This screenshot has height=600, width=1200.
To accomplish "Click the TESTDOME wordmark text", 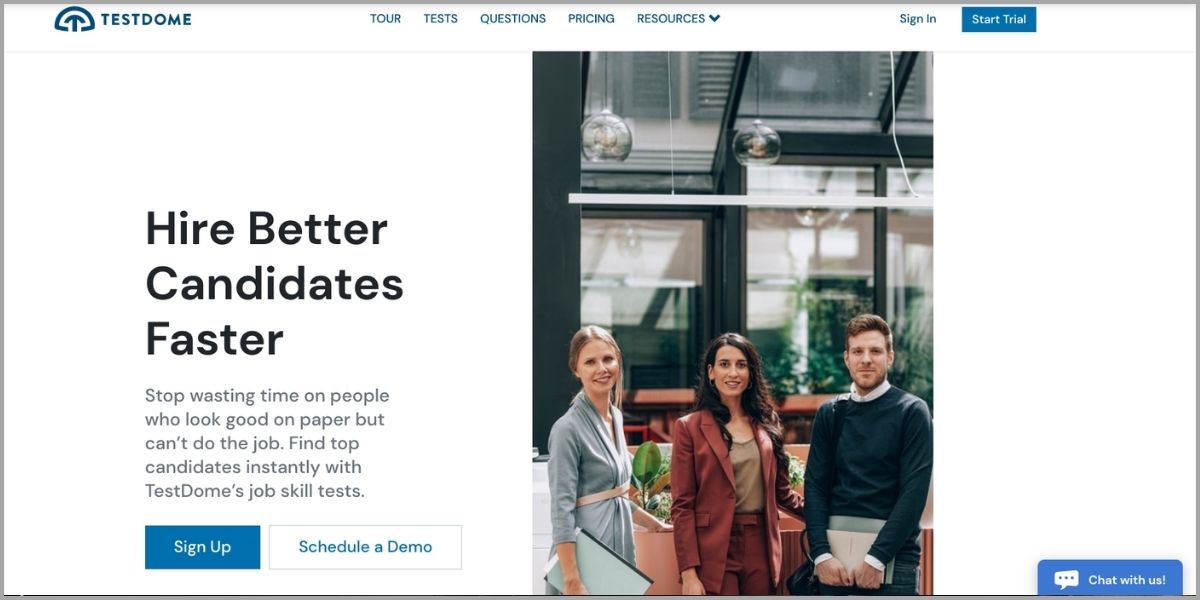I will coord(146,19).
